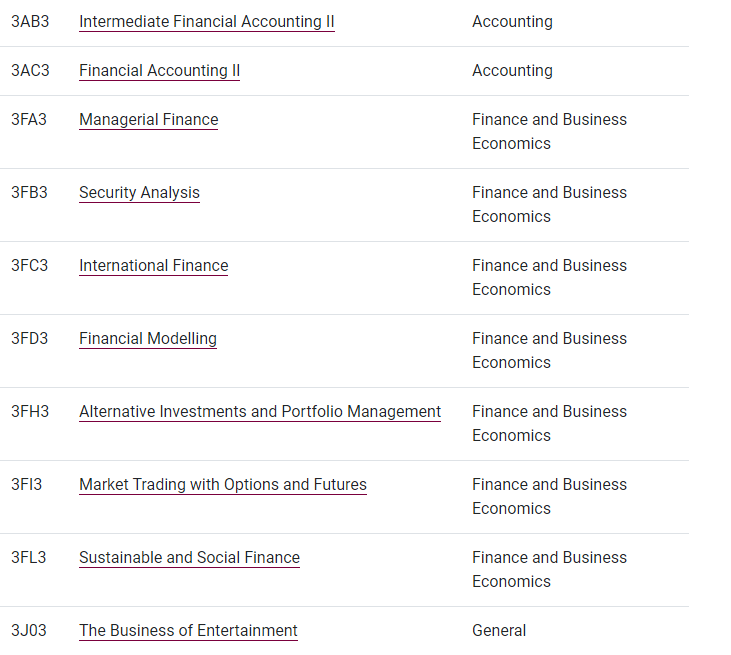Select course code 3AB3

(30, 21)
